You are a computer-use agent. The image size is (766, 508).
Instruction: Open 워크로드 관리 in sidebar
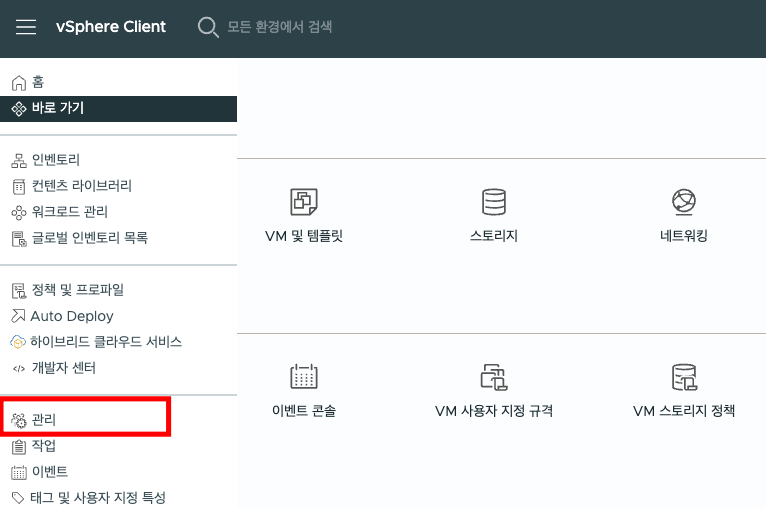[x=69, y=212]
